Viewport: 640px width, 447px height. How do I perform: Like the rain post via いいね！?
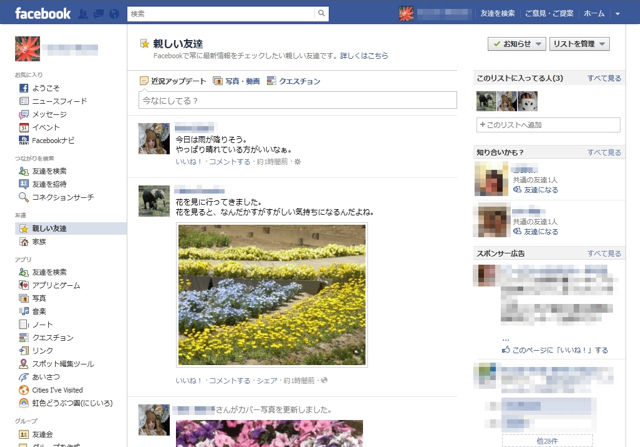coord(189,162)
